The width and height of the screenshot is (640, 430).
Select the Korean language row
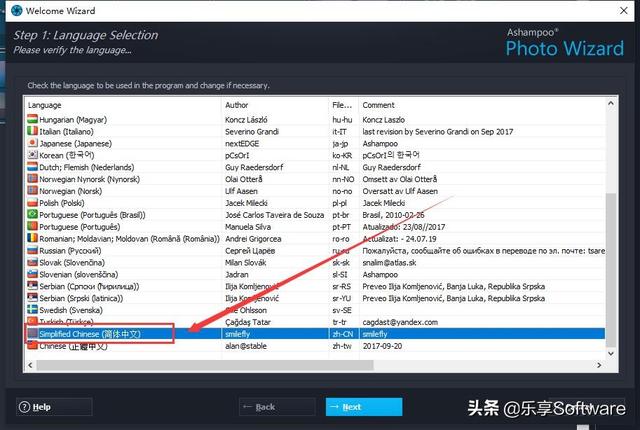pos(315,155)
